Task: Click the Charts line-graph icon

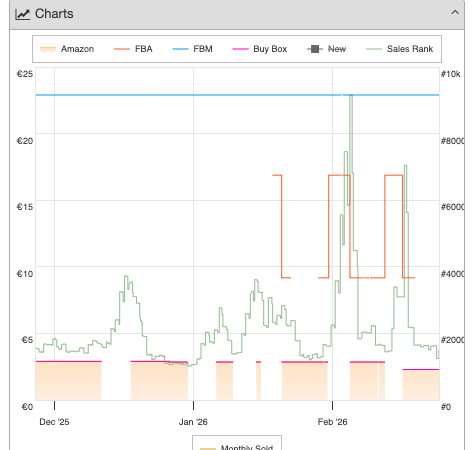Action: 23,14
